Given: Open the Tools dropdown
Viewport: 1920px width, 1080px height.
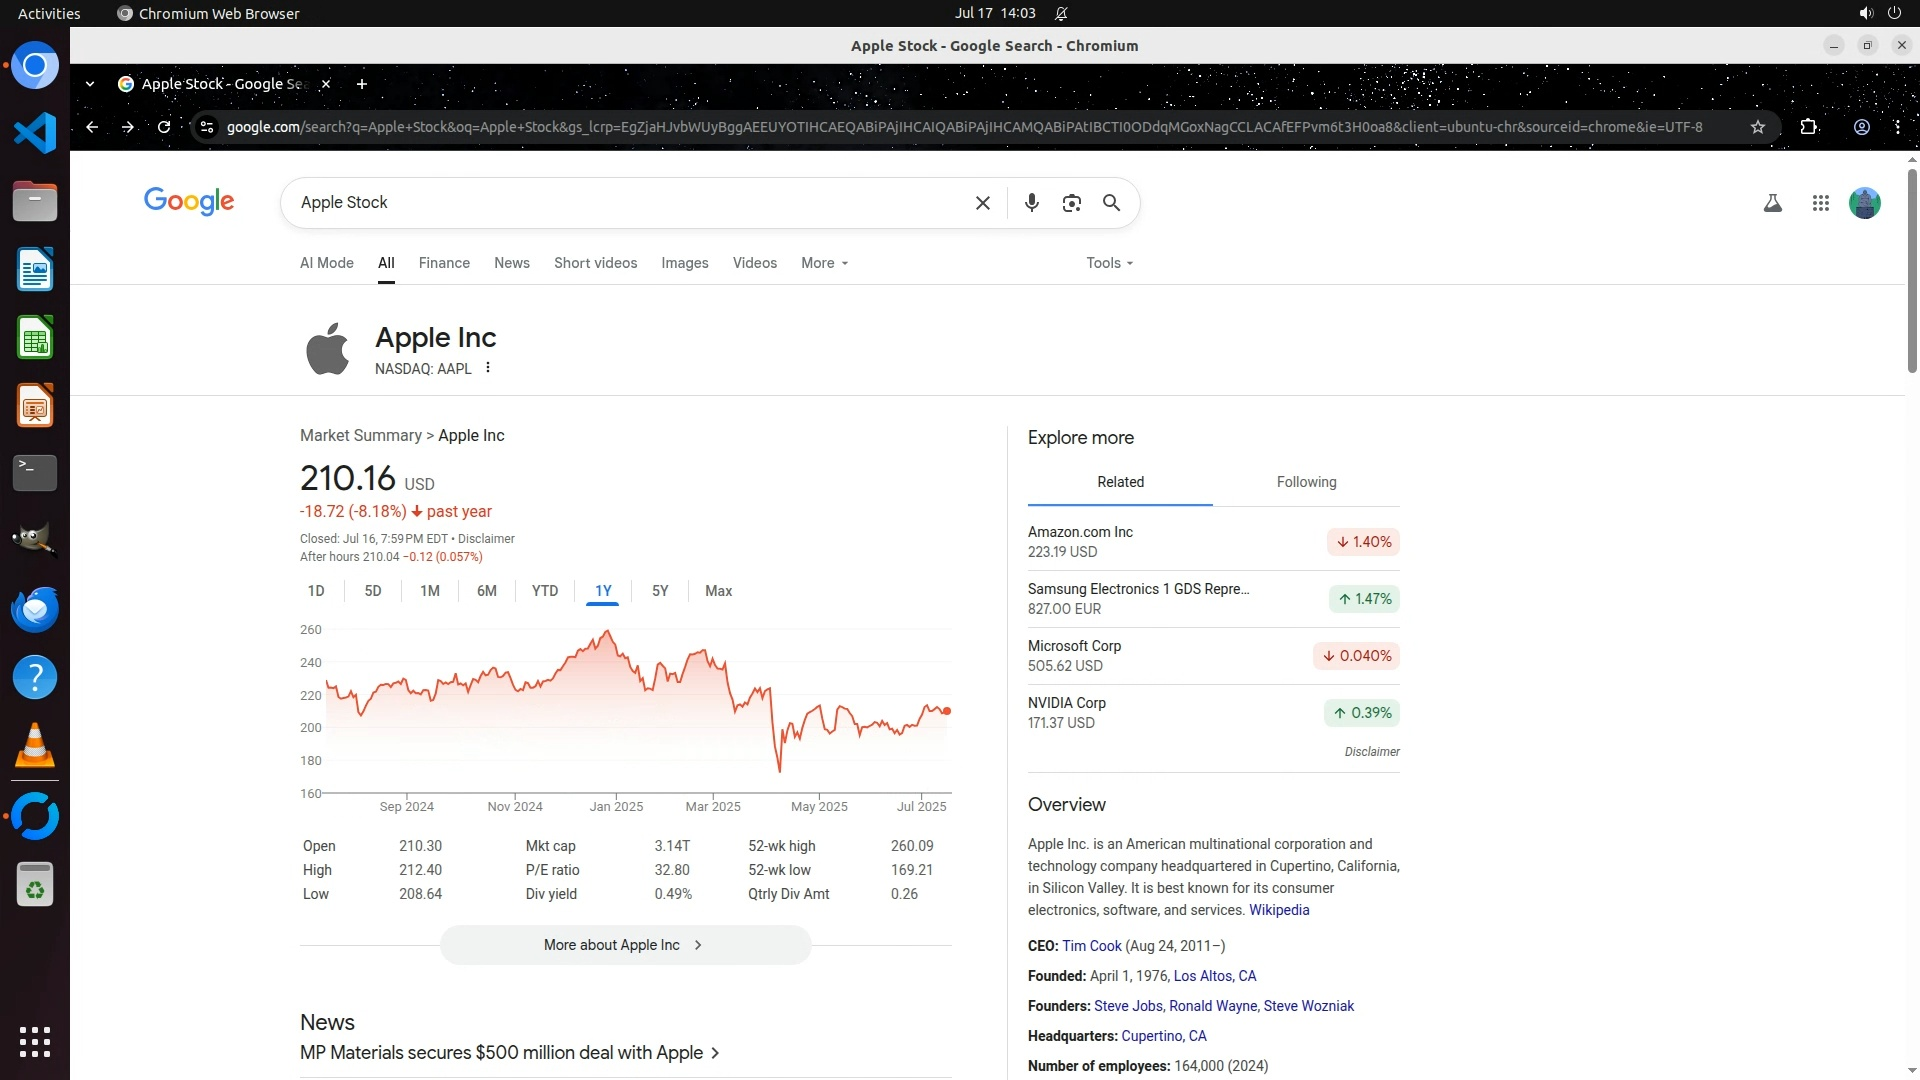Looking at the screenshot, I should [x=1109, y=263].
